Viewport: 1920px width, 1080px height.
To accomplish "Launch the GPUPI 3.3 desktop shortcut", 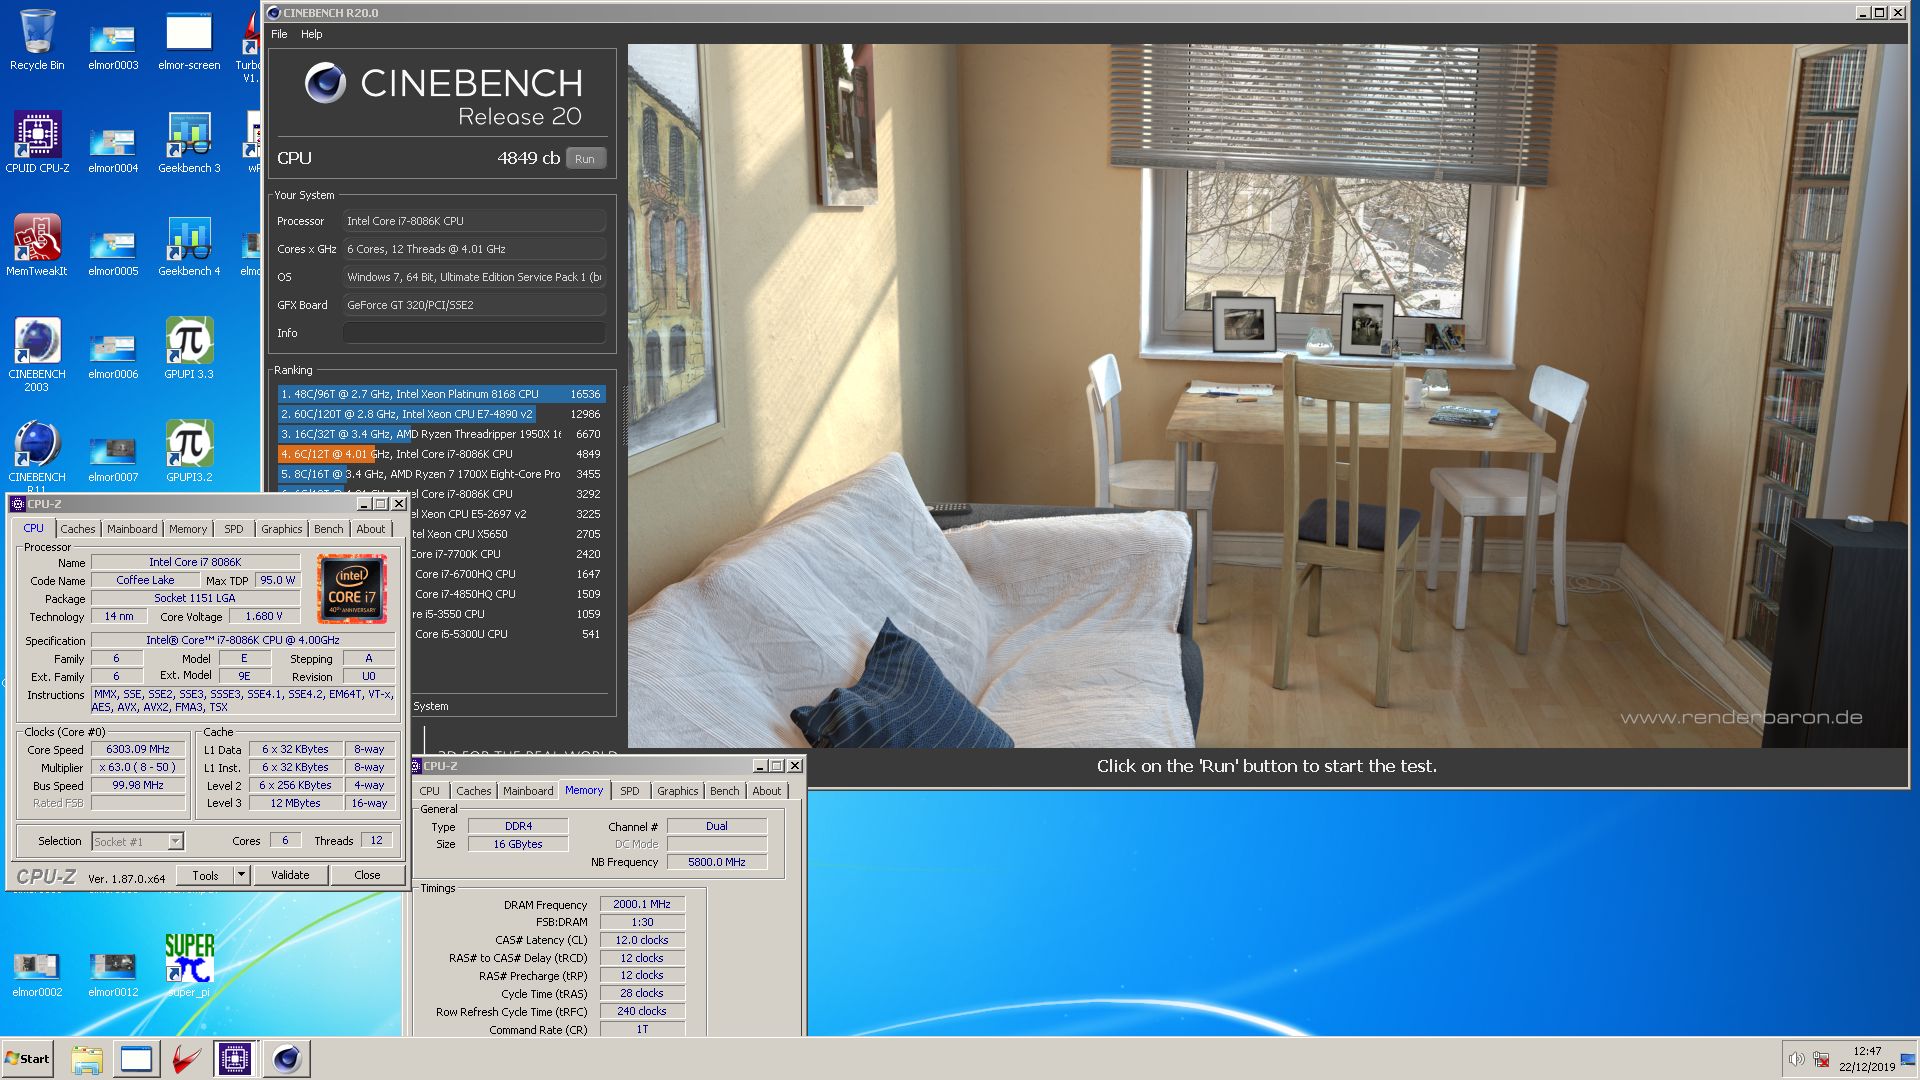I will point(189,348).
